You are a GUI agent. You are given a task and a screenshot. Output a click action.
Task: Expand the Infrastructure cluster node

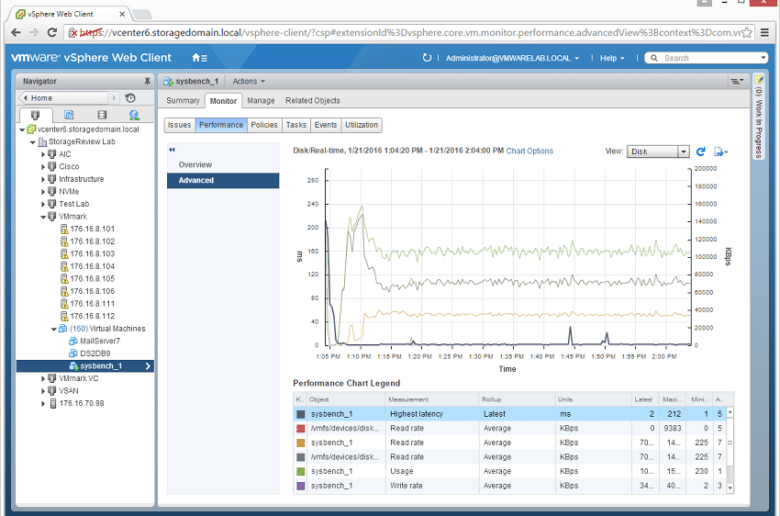(x=43, y=179)
